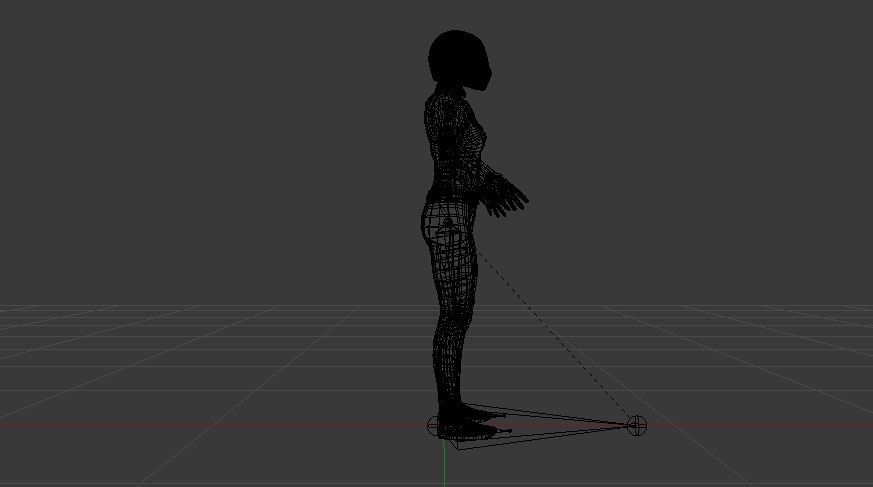Screen dimensions: 873x487
Task: Click the character's outstretched wireframe hands
Action: tap(504, 195)
